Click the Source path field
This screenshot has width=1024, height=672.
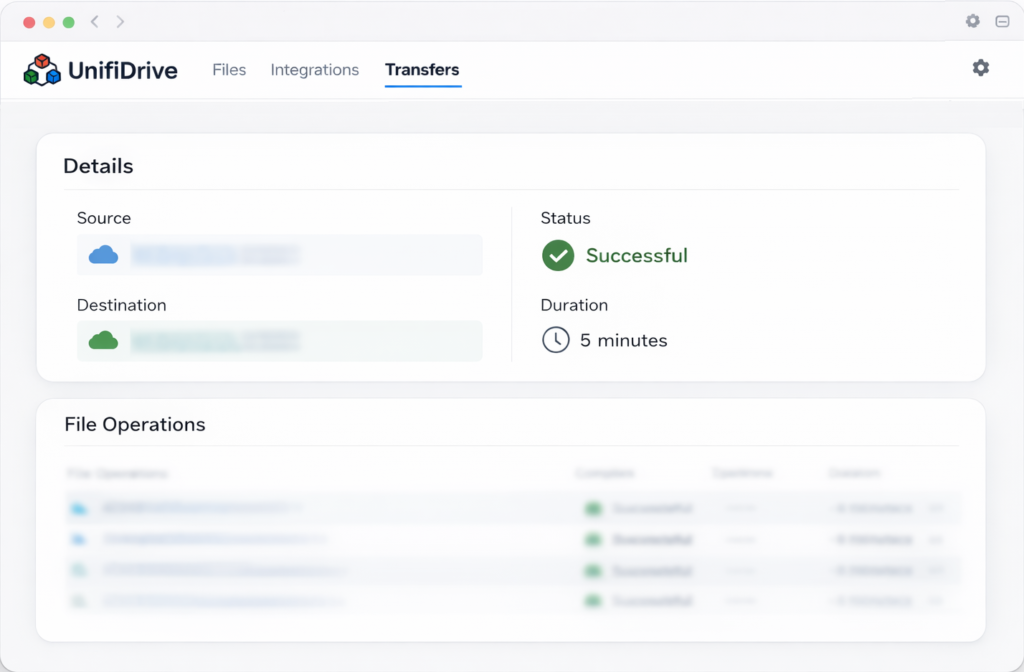280,255
